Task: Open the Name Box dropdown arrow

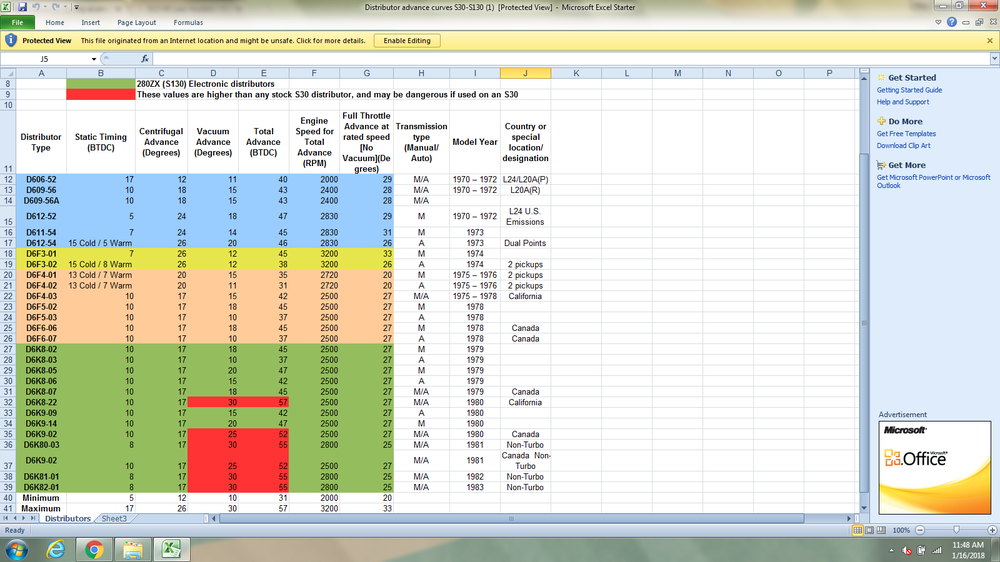Action: coord(94,59)
